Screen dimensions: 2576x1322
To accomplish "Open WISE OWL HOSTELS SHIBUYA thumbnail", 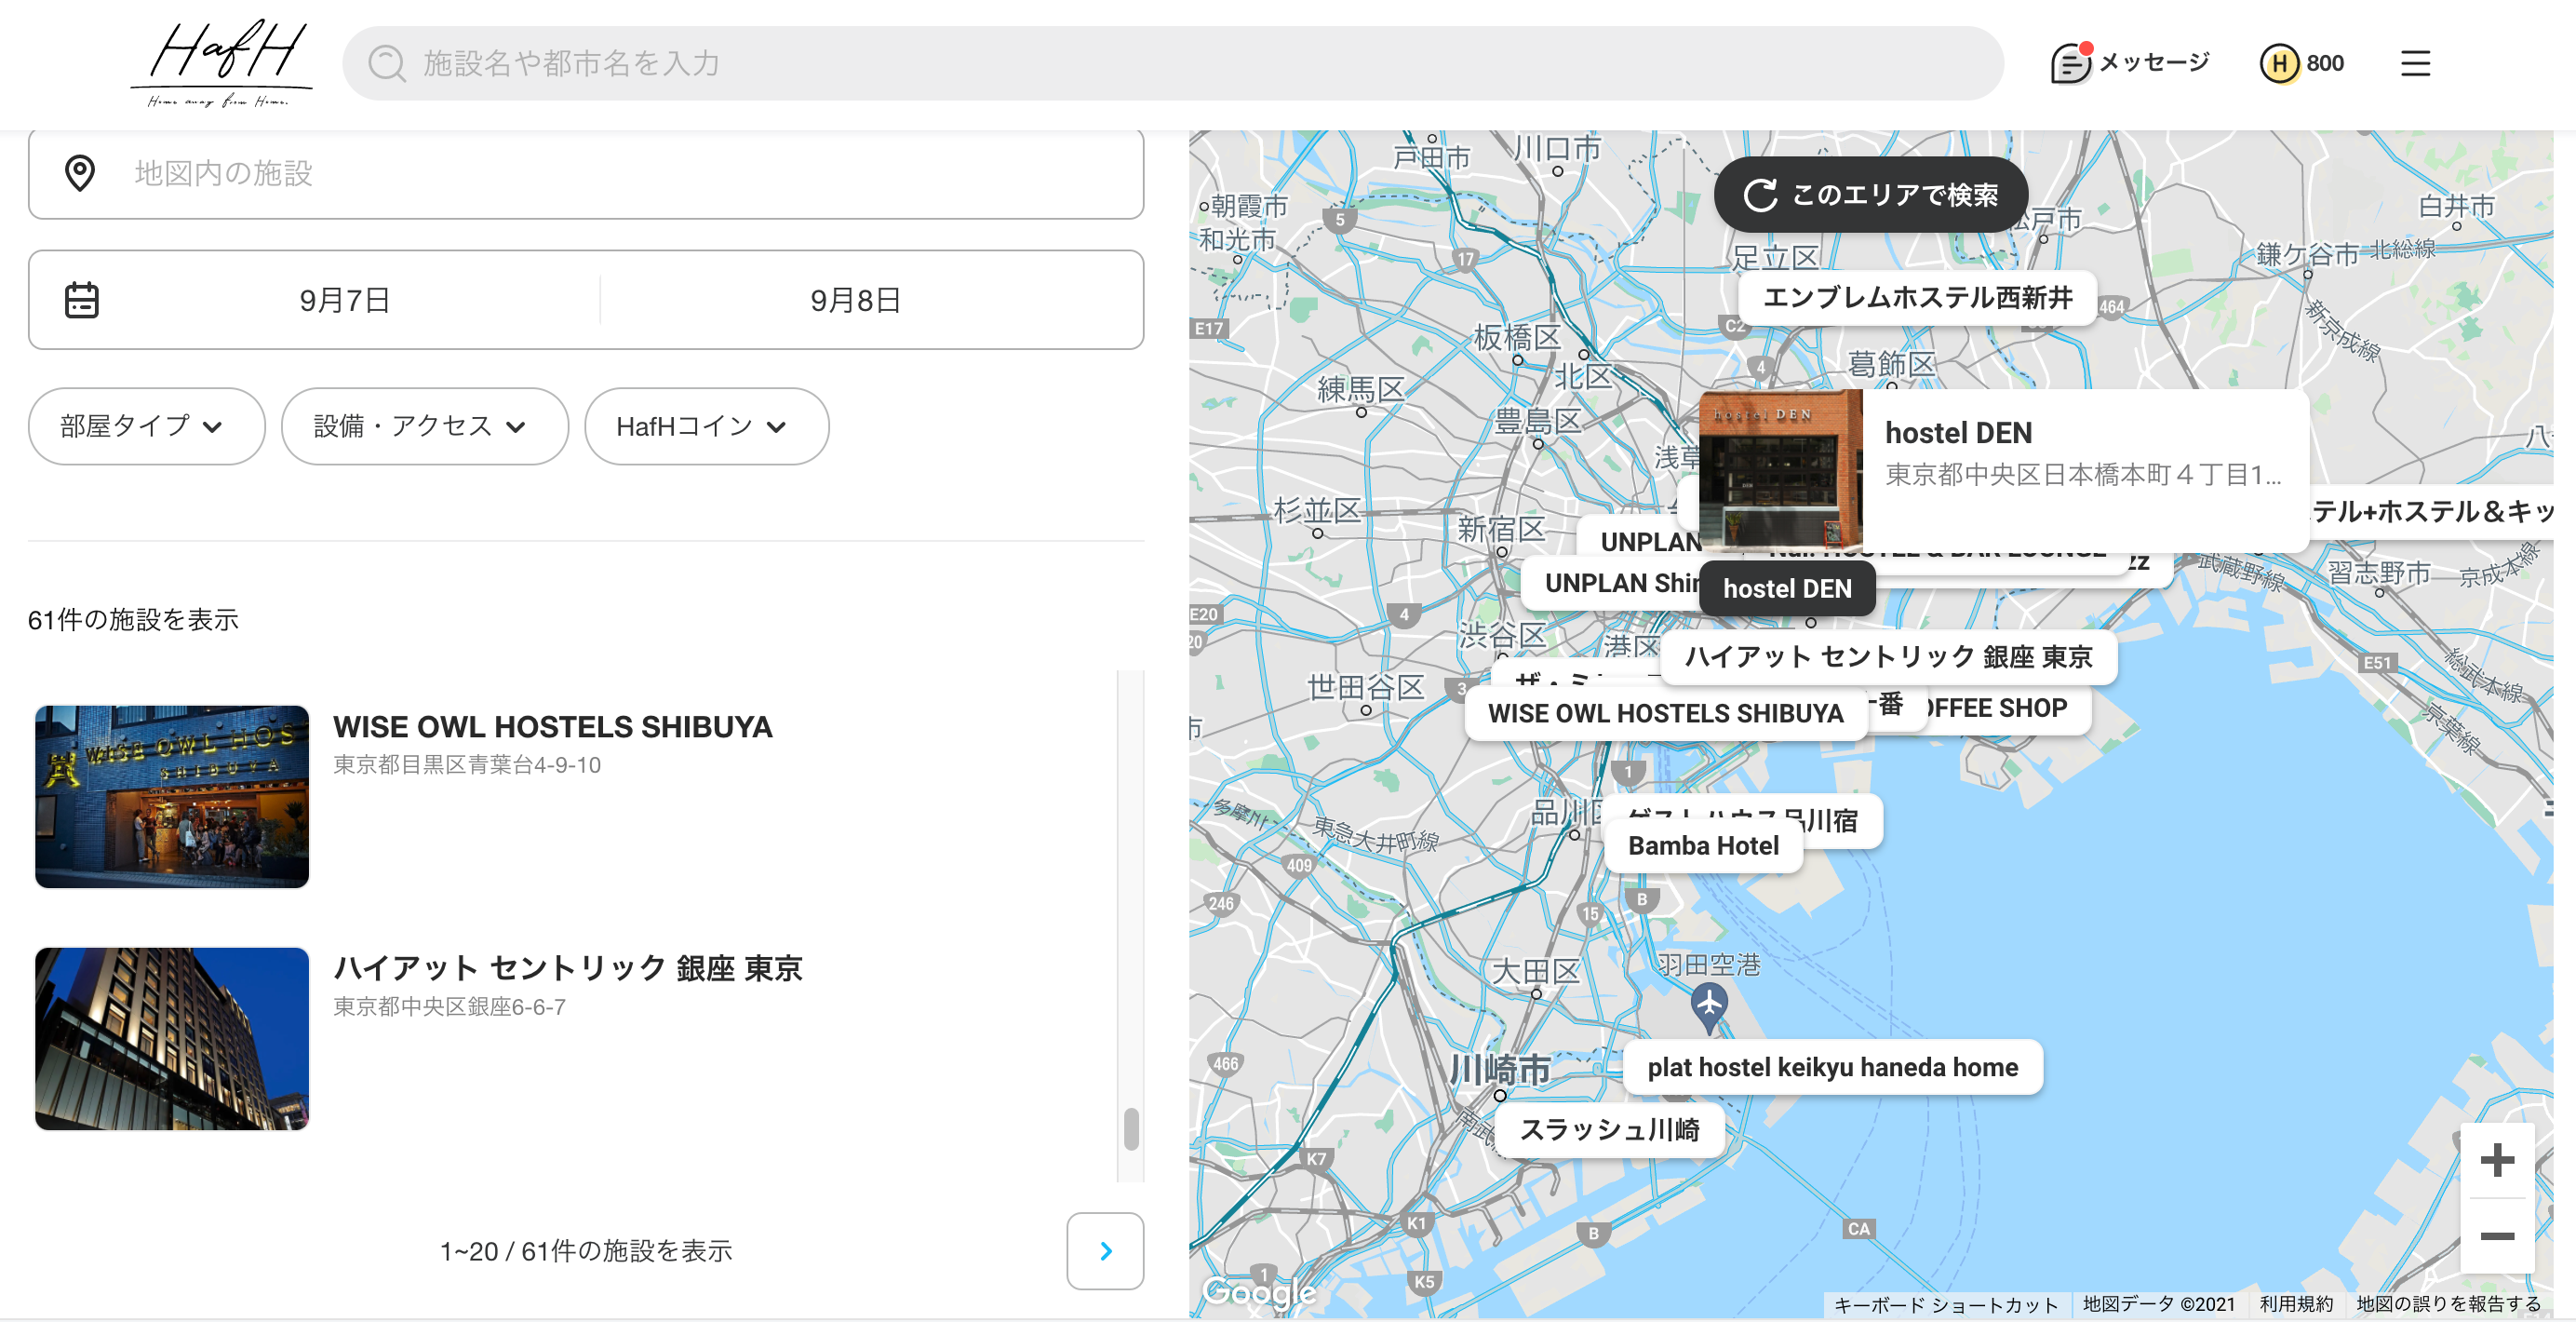I will click(x=172, y=797).
